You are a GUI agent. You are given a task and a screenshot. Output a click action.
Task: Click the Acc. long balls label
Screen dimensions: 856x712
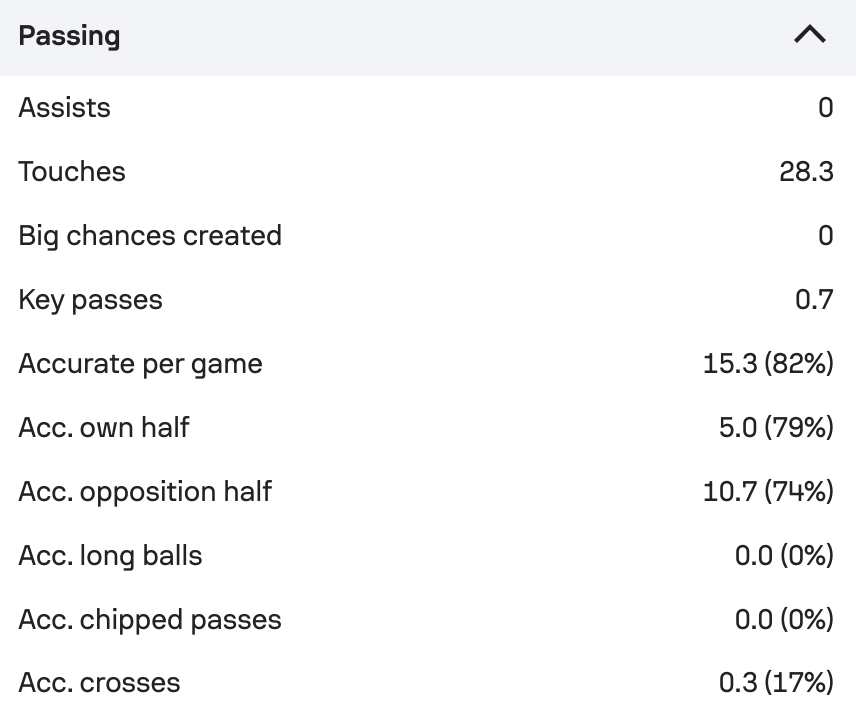click(110, 556)
